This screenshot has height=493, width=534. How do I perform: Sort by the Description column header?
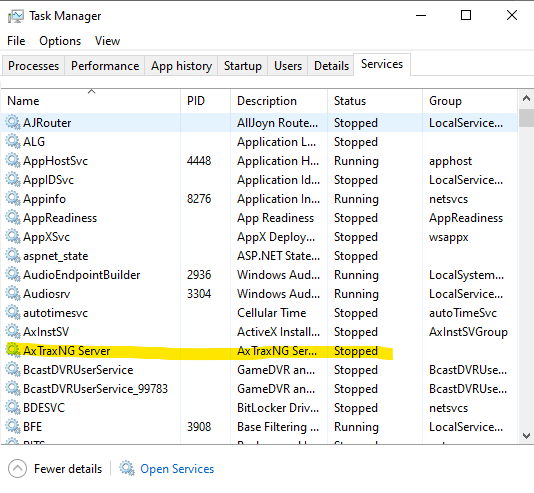pos(279,101)
